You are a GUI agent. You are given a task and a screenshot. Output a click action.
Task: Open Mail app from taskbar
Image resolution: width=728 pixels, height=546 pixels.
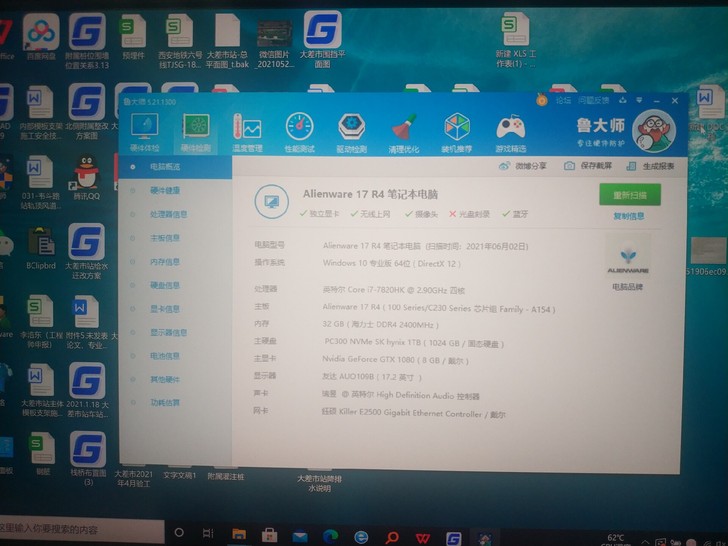coord(300,537)
